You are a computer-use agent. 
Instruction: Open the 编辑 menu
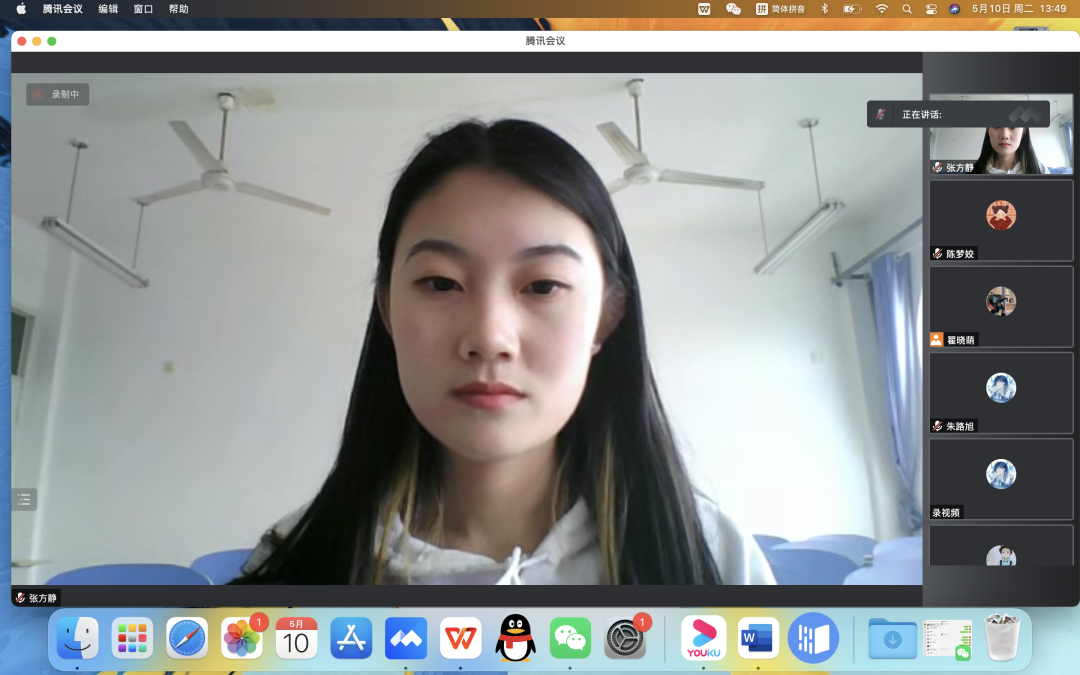pyautogui.click(x=108, y=9)
